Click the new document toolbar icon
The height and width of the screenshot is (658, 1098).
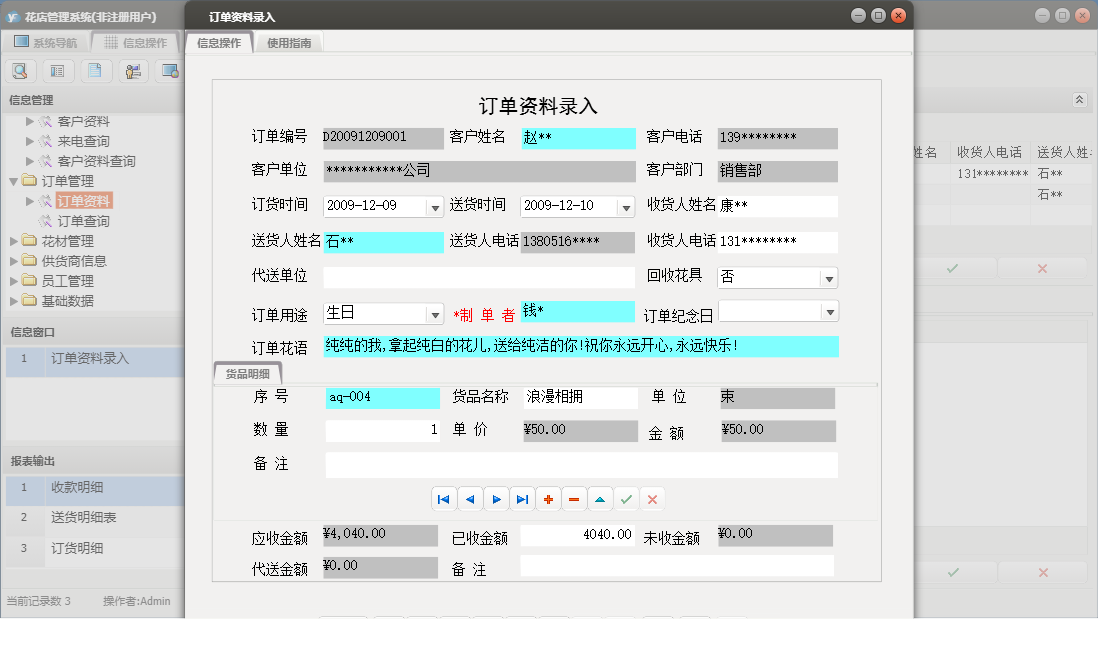[x=95, y=70]
